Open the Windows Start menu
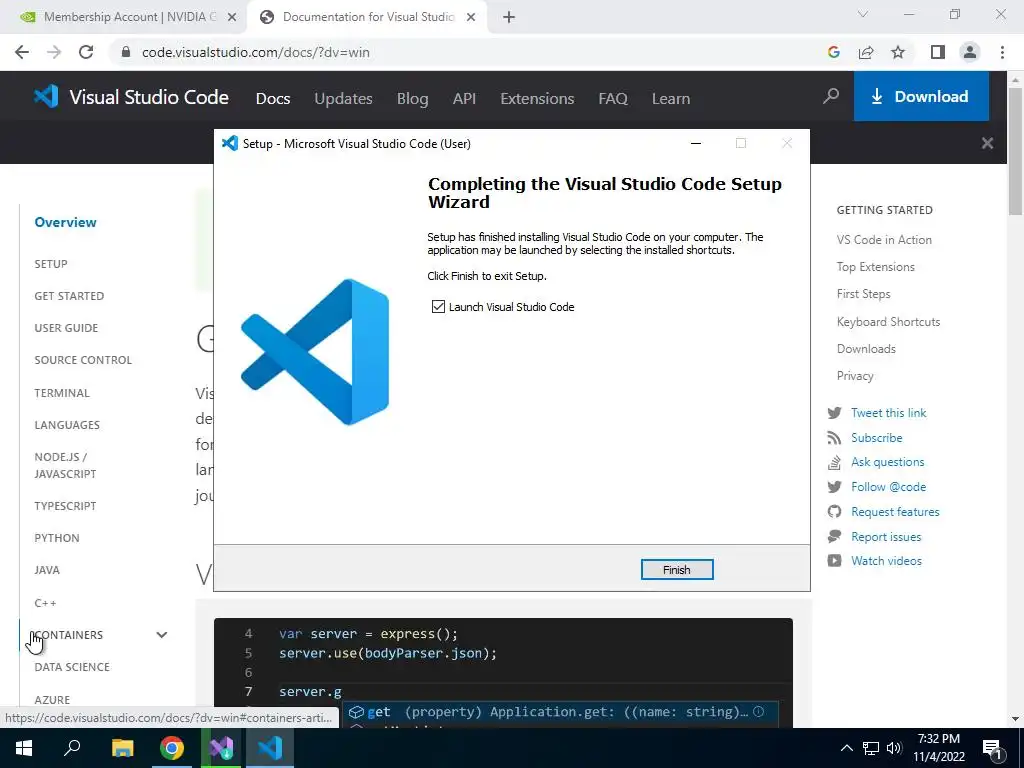Image resolution: width=1024 pixels, height=768 pixels. coord(24,748)
